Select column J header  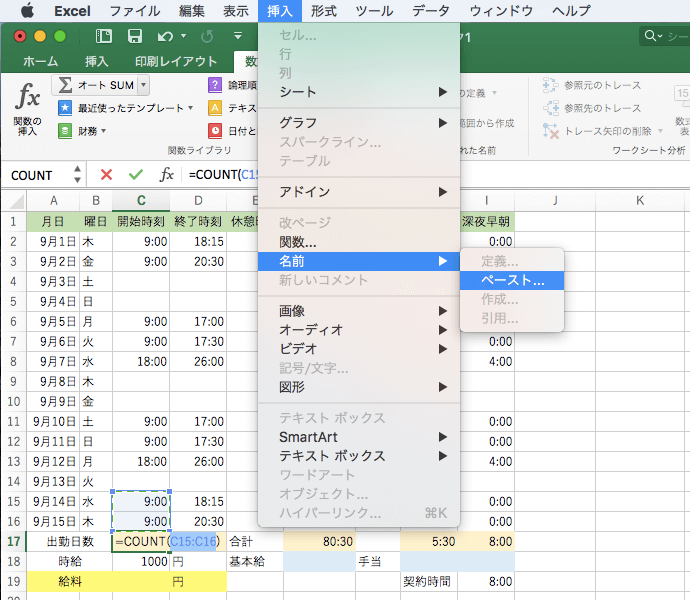point(555,201)
